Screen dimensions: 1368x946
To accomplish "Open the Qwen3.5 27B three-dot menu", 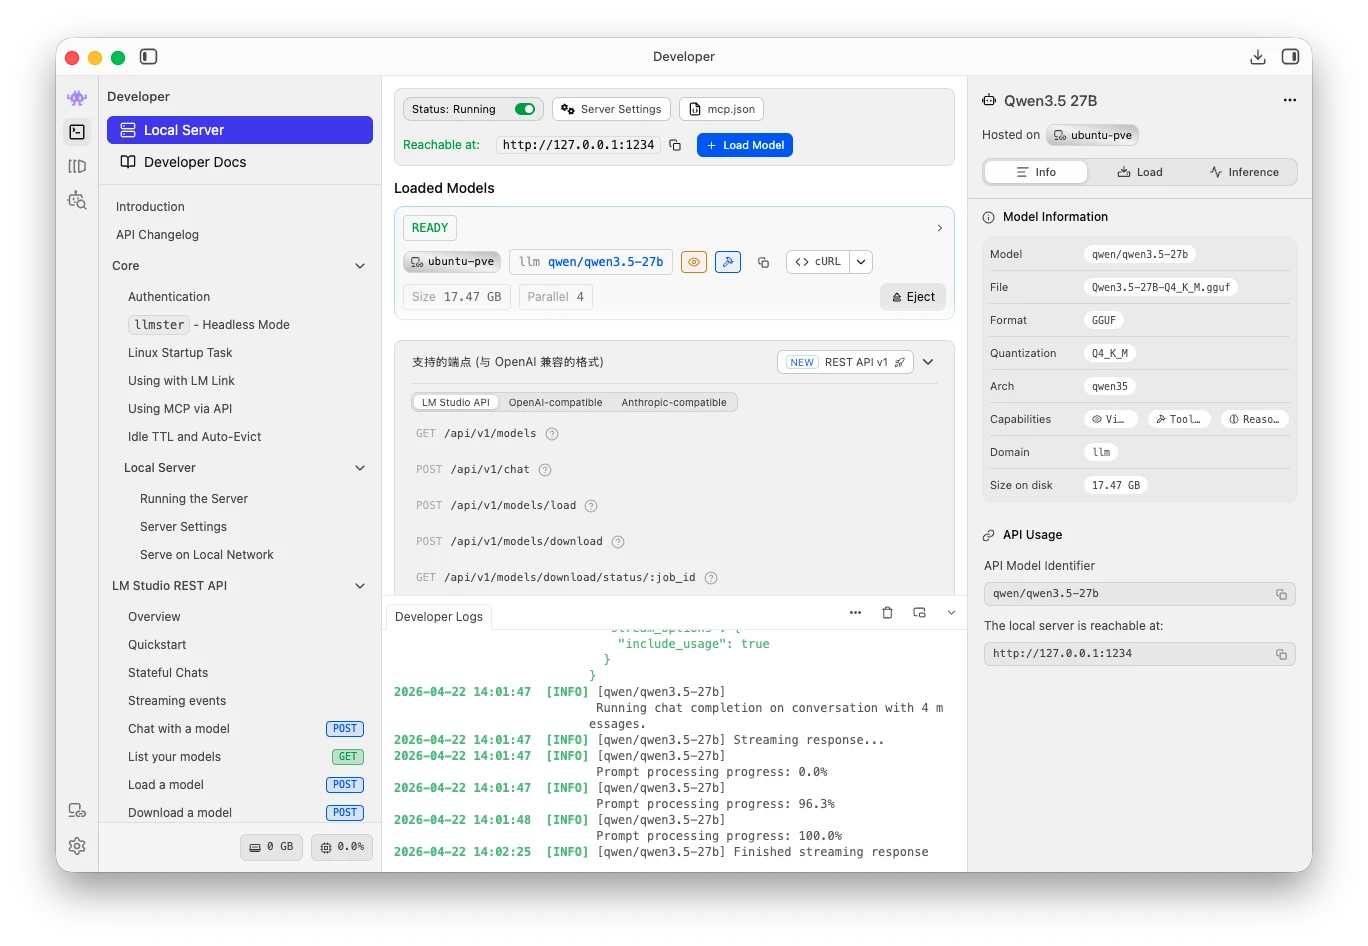I will [x=1290, y=100].
